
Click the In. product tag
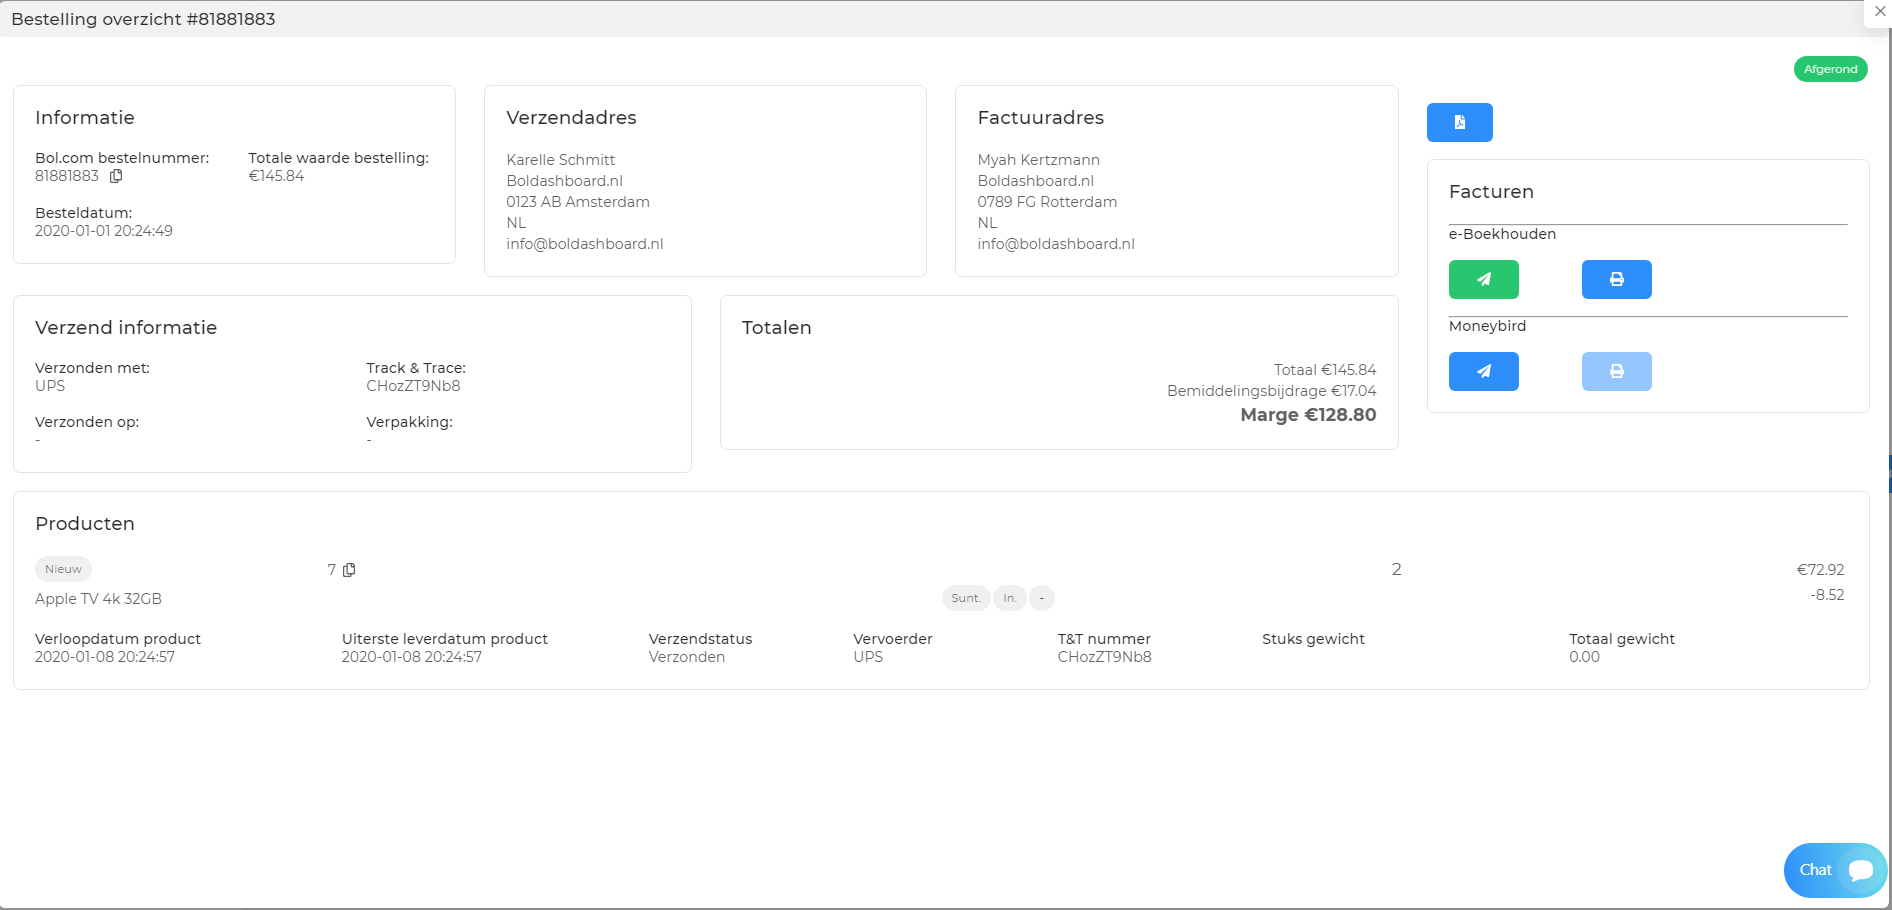(1009, 598)
